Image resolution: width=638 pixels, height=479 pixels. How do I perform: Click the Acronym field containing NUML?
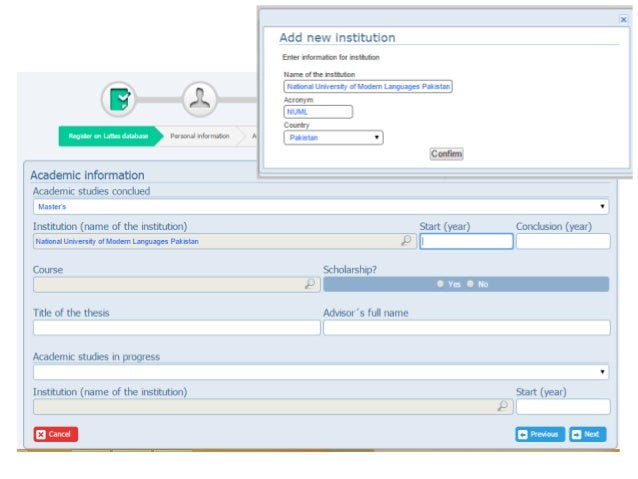(x=318, y=112)
